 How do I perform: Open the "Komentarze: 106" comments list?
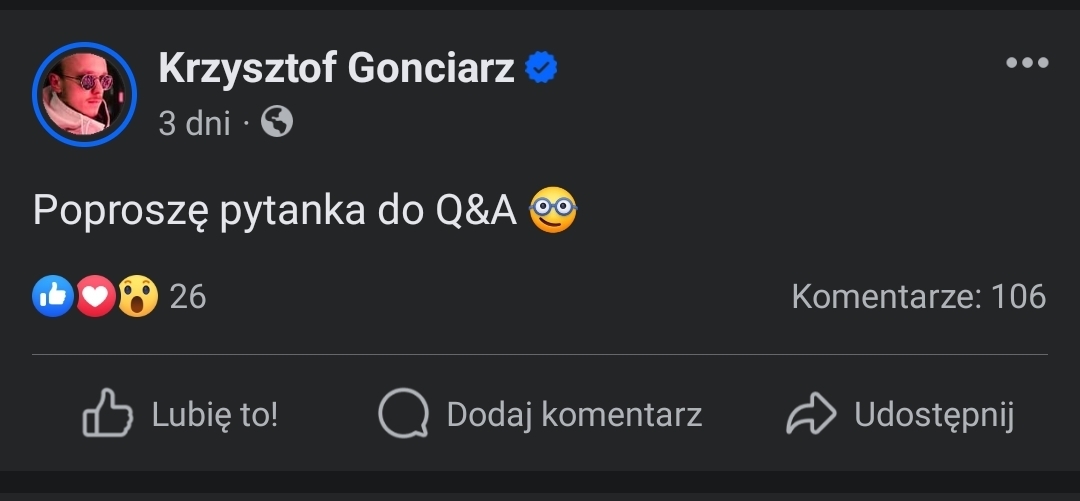click(x=918, y=296)
